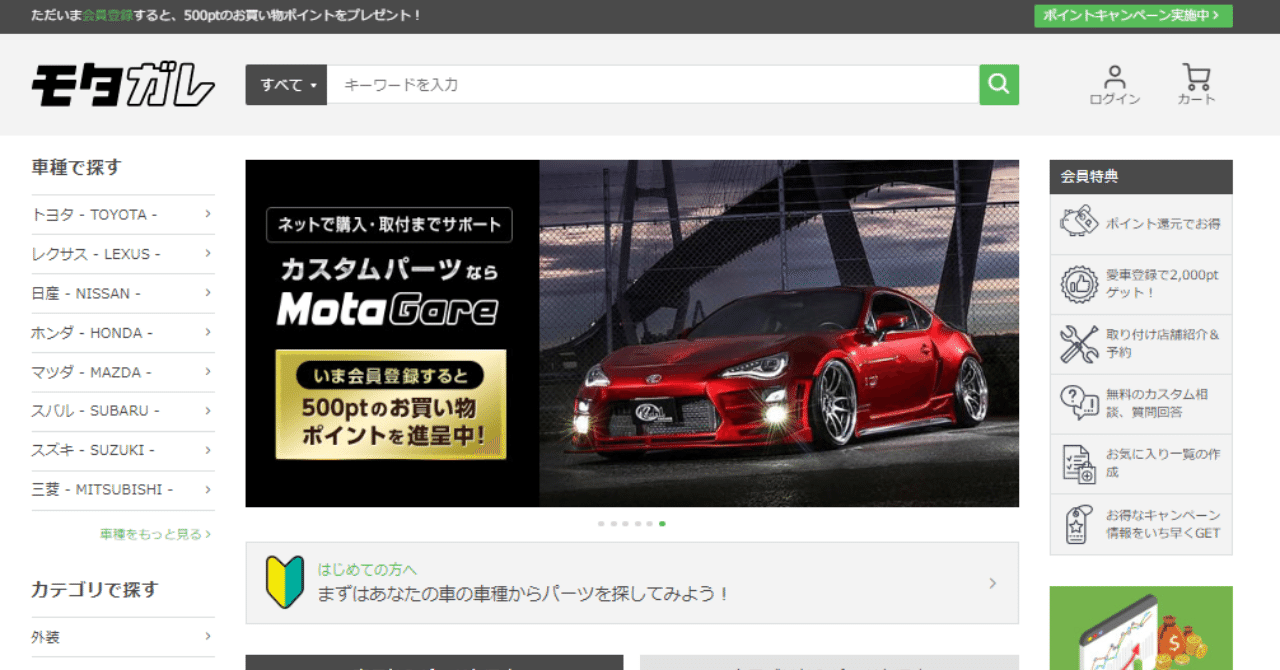1280x670 pixels.
Task: Select トヨタ - TOYOTA - menu item
Action: click(123, 215)
